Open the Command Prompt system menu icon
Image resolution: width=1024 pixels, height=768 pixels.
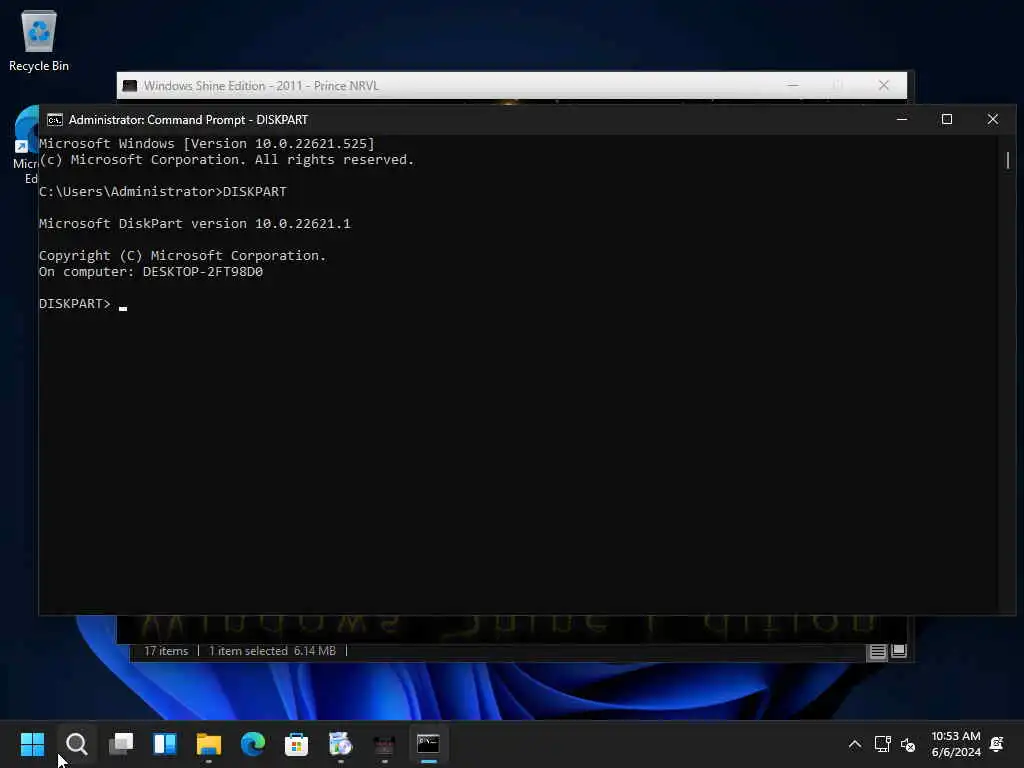(55, 120)
